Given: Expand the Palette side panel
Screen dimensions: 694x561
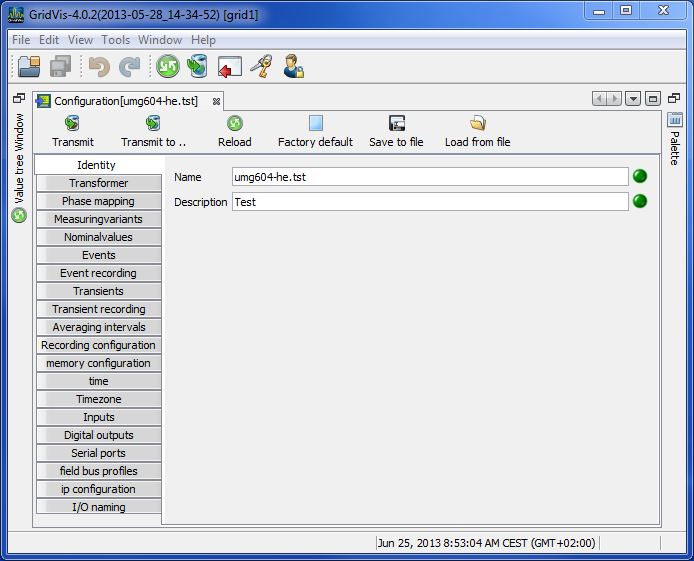Looking at the screenshot, I should click(675, 140).
